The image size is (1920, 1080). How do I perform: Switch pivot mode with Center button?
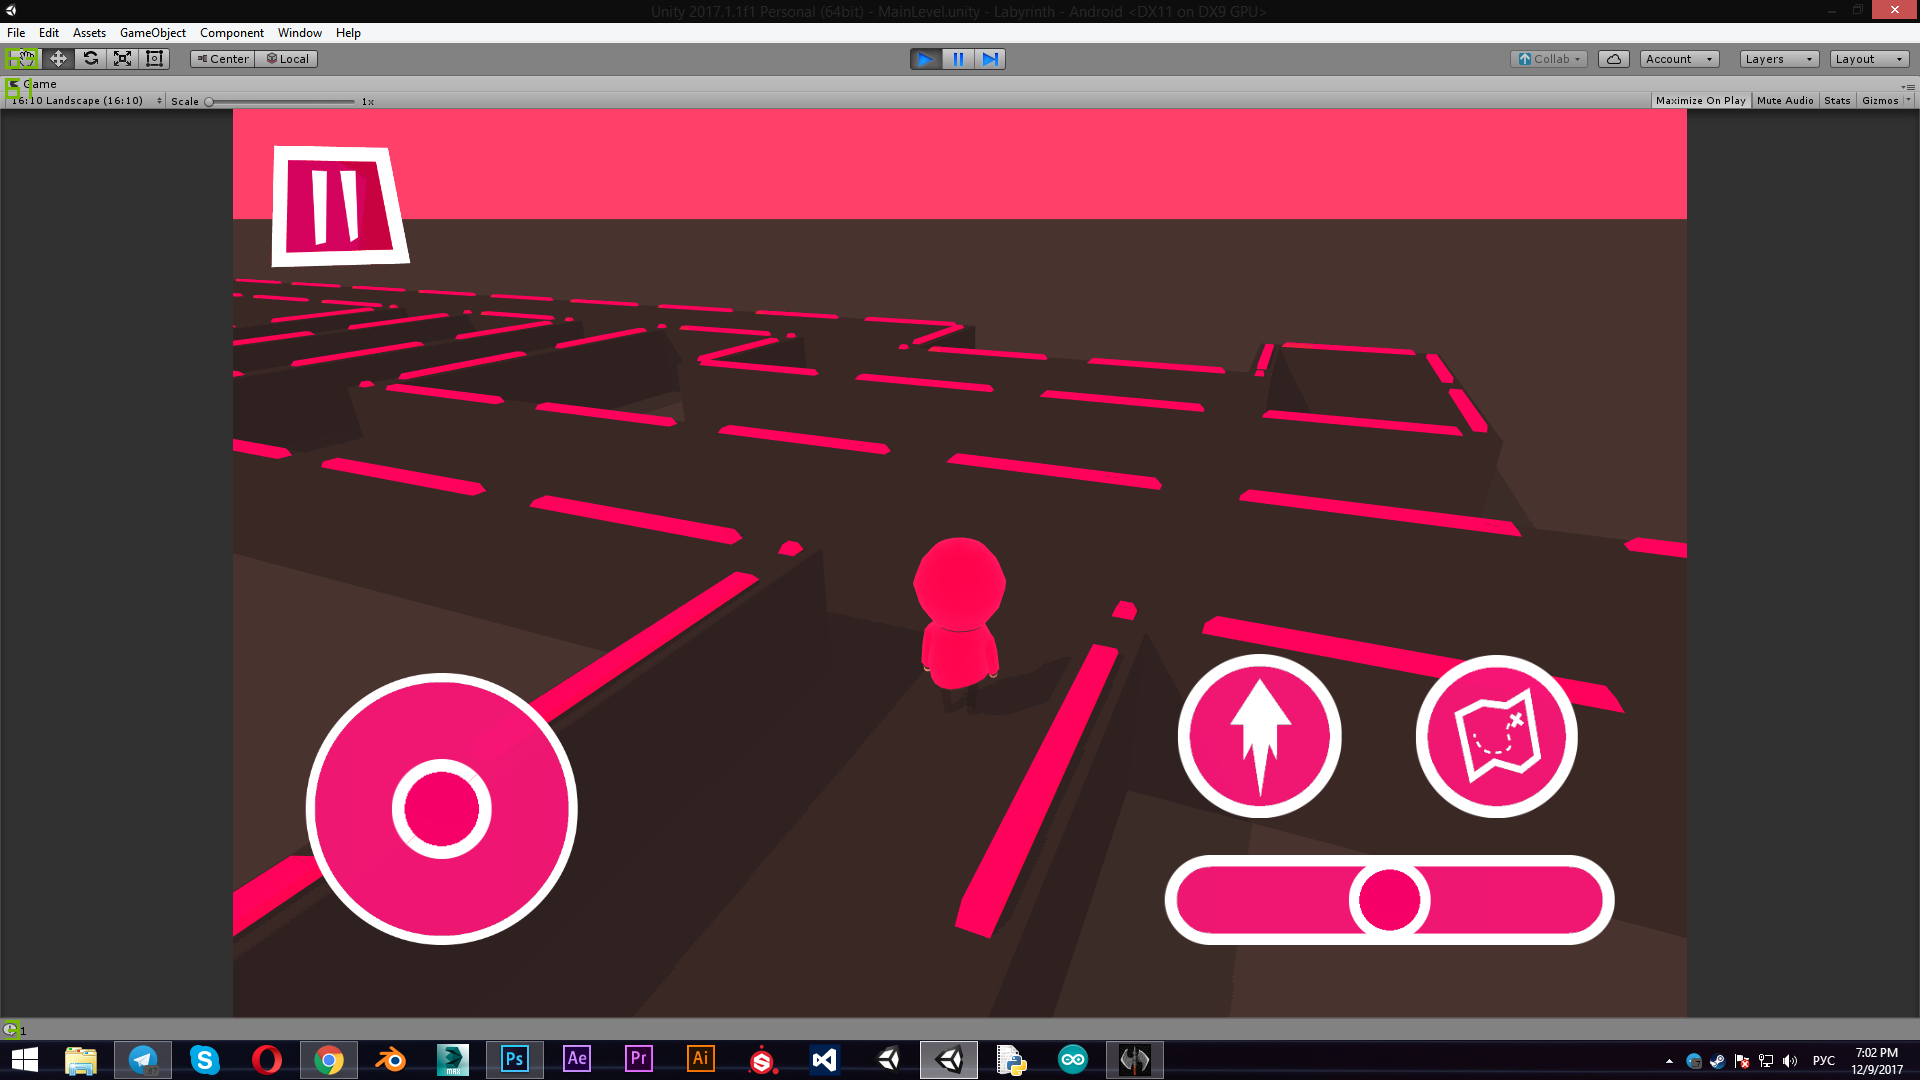(223, 59)
